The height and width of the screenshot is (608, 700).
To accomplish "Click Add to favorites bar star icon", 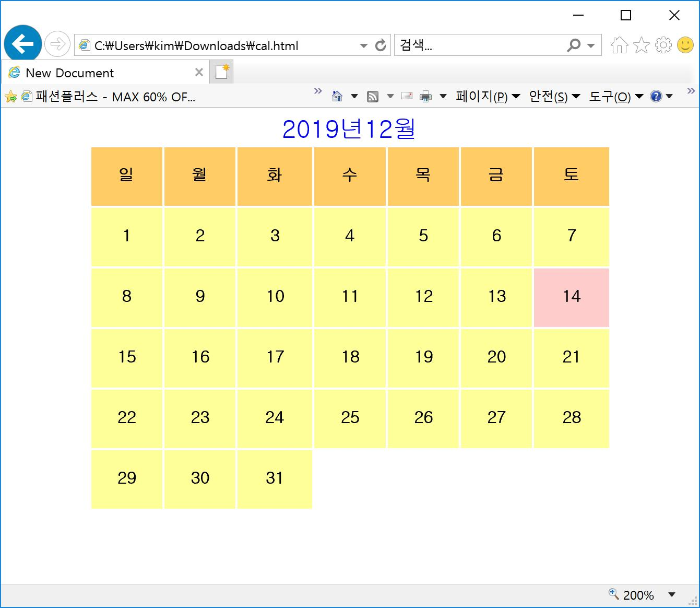I will (x=11, y=96).
